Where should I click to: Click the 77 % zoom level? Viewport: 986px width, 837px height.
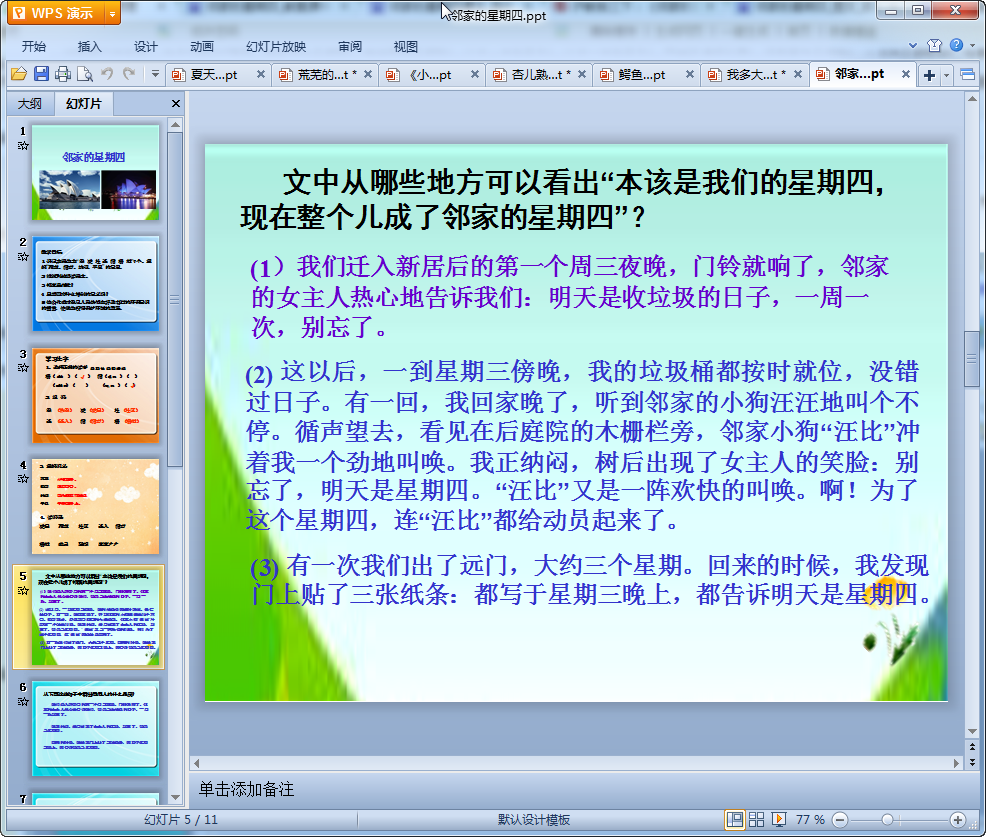(x=810, y=819)
